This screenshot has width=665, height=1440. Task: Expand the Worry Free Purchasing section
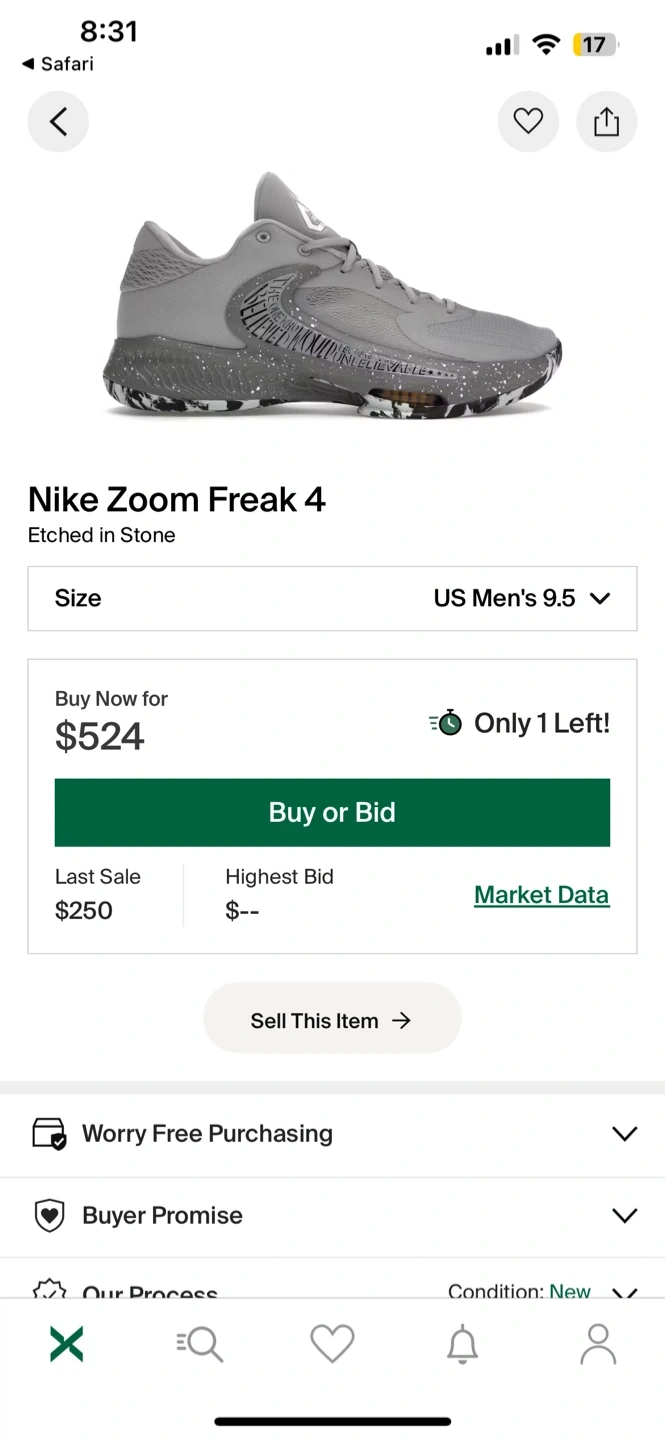point(332,1134)
